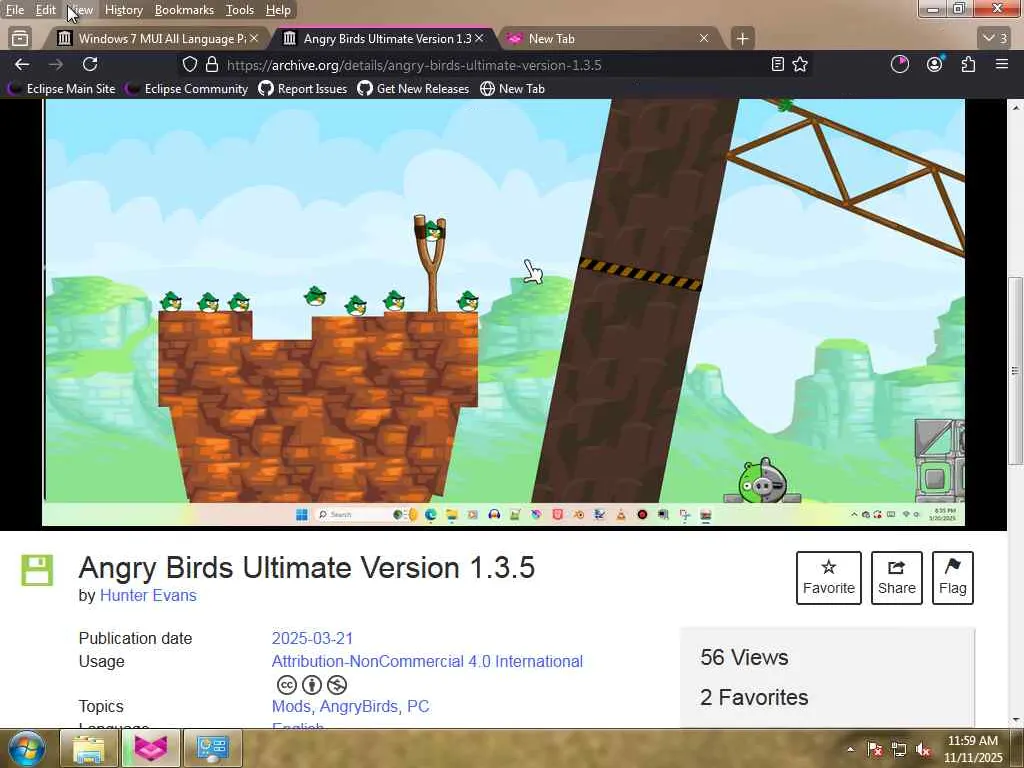Toggle reader view icon

pyautogui.click(x=777, y=64)
